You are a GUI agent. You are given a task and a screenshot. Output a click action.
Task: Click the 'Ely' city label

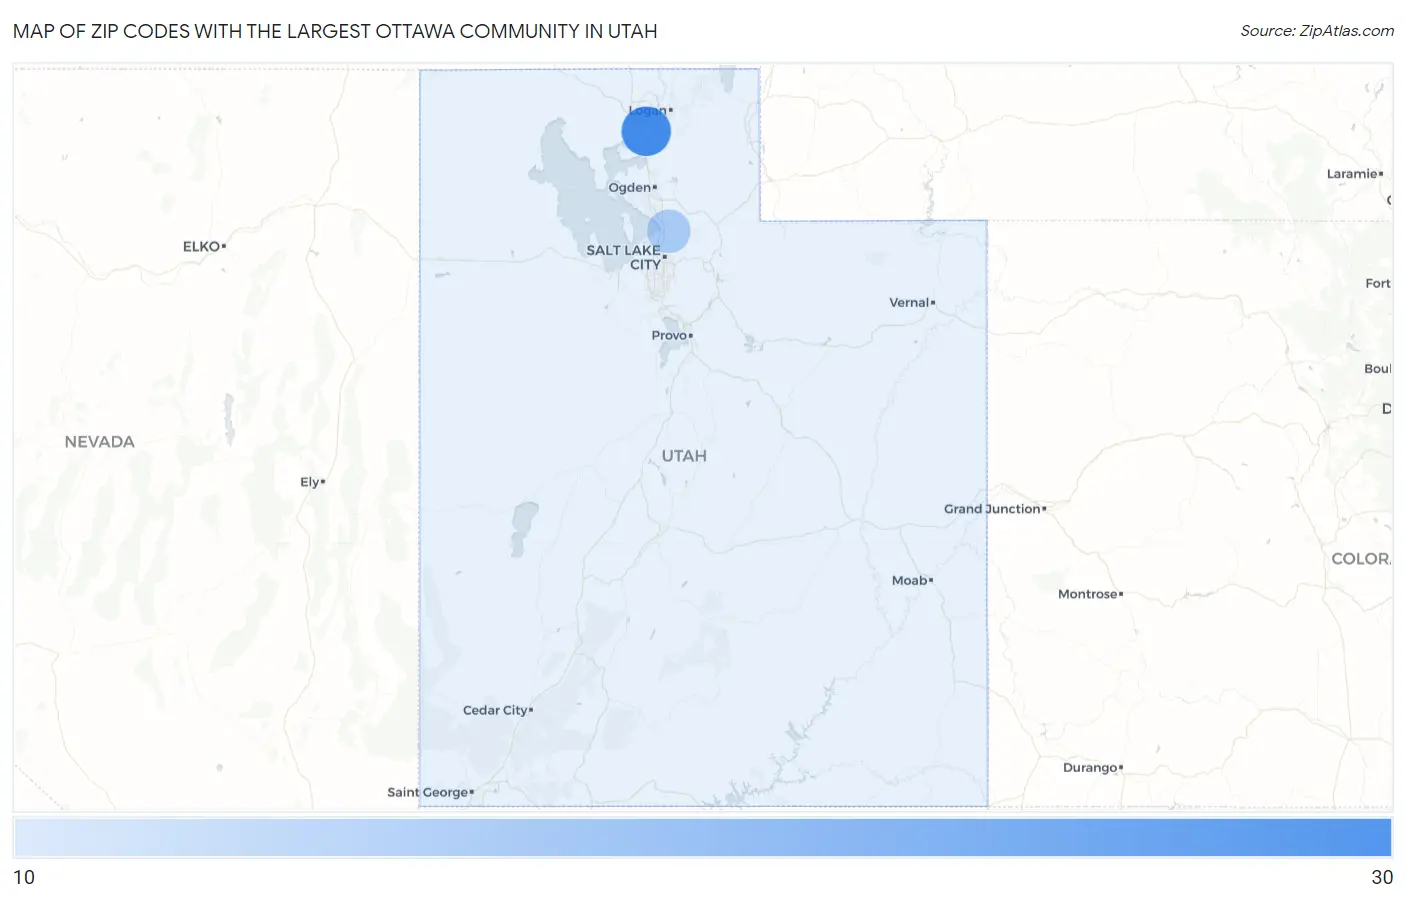tap(310, 482)
